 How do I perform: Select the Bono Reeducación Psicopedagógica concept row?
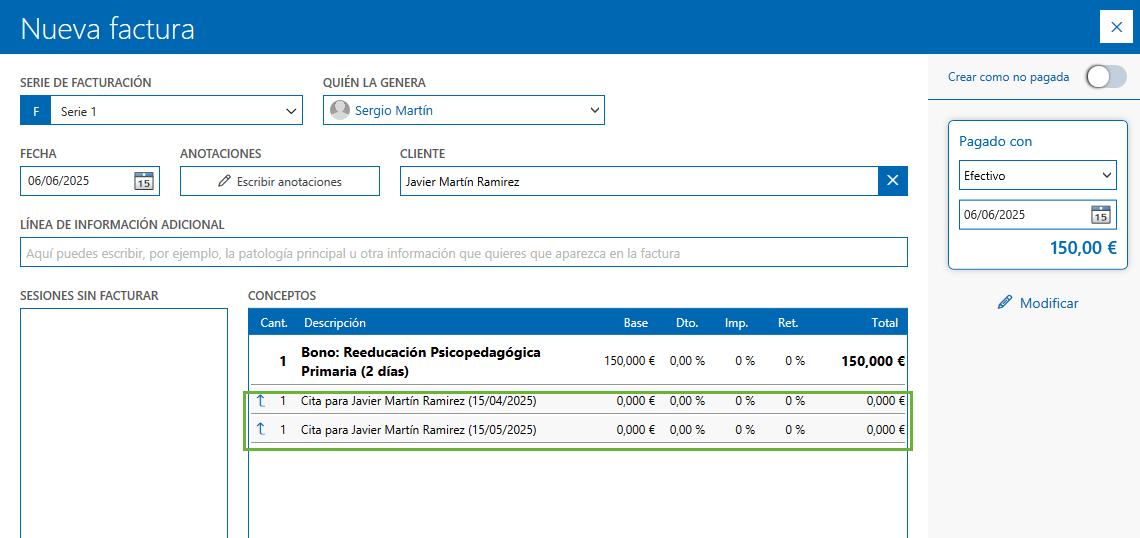[x=577, y=362]
